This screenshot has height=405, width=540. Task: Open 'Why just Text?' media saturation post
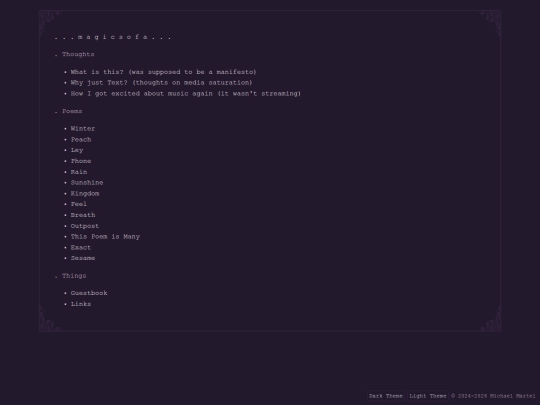pos(162,83)
